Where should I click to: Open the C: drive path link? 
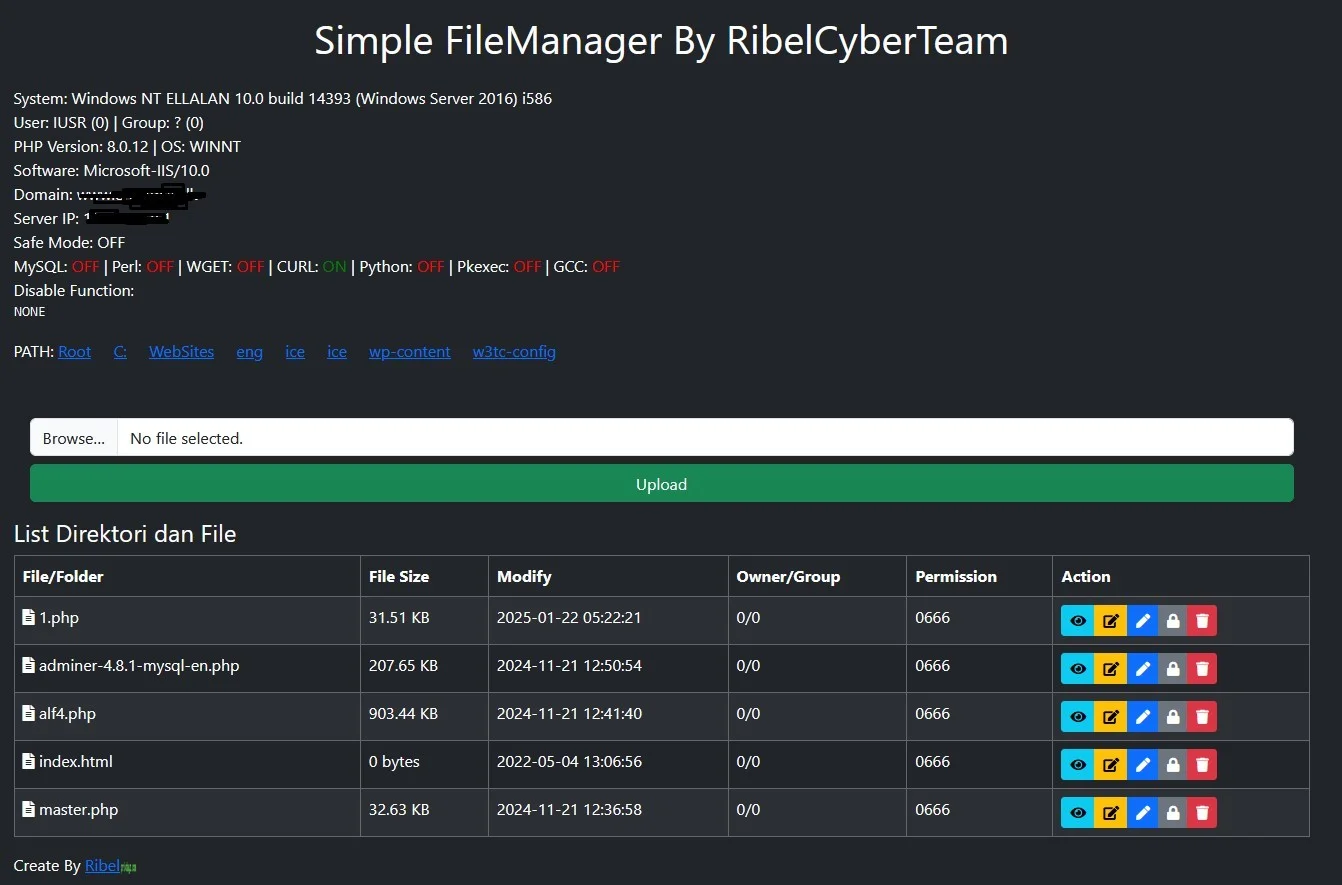point(119,351)
